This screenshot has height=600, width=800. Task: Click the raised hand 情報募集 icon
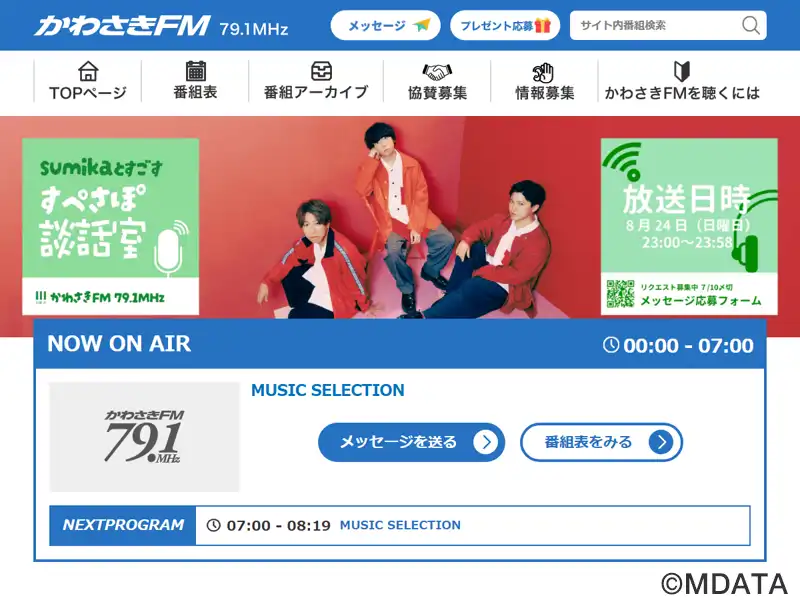pyautogui.click(x=543, y=73)
